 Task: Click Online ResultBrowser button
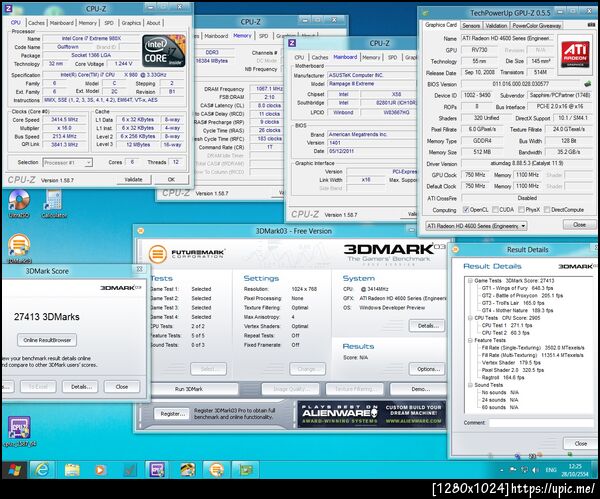coord(47,340)
